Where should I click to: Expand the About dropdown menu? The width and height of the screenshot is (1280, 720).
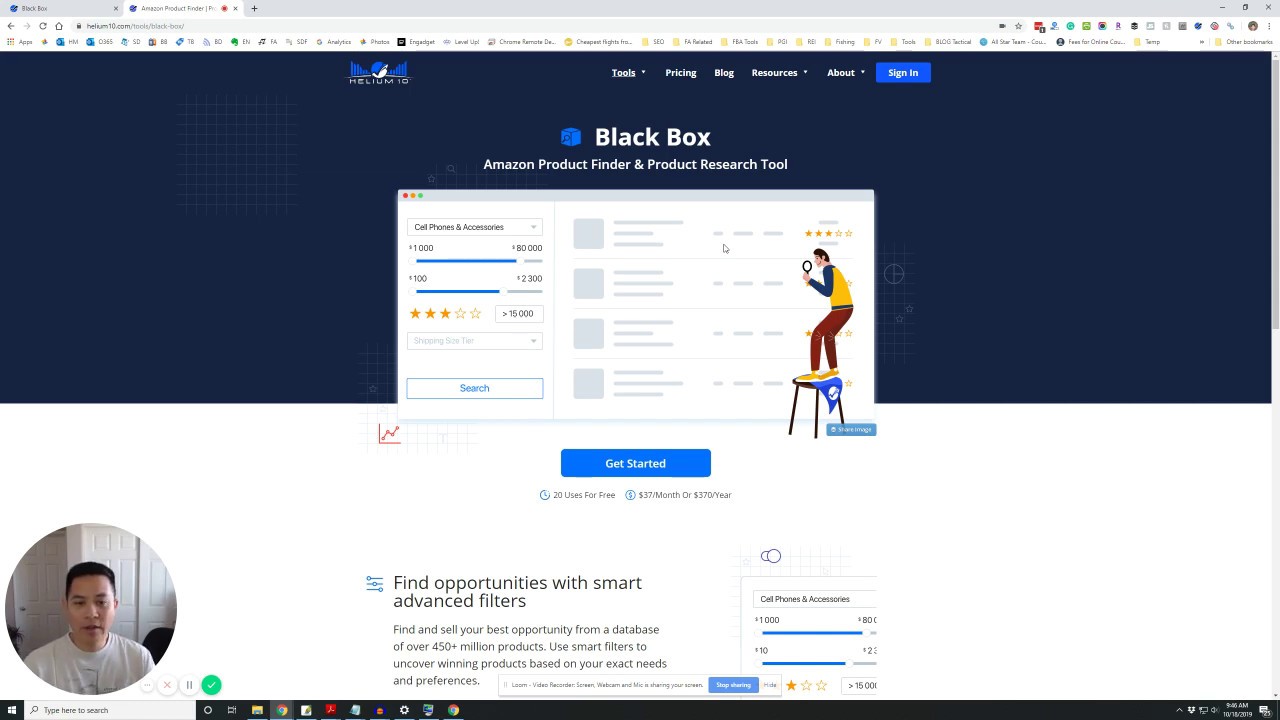click(x=846, y=72)
